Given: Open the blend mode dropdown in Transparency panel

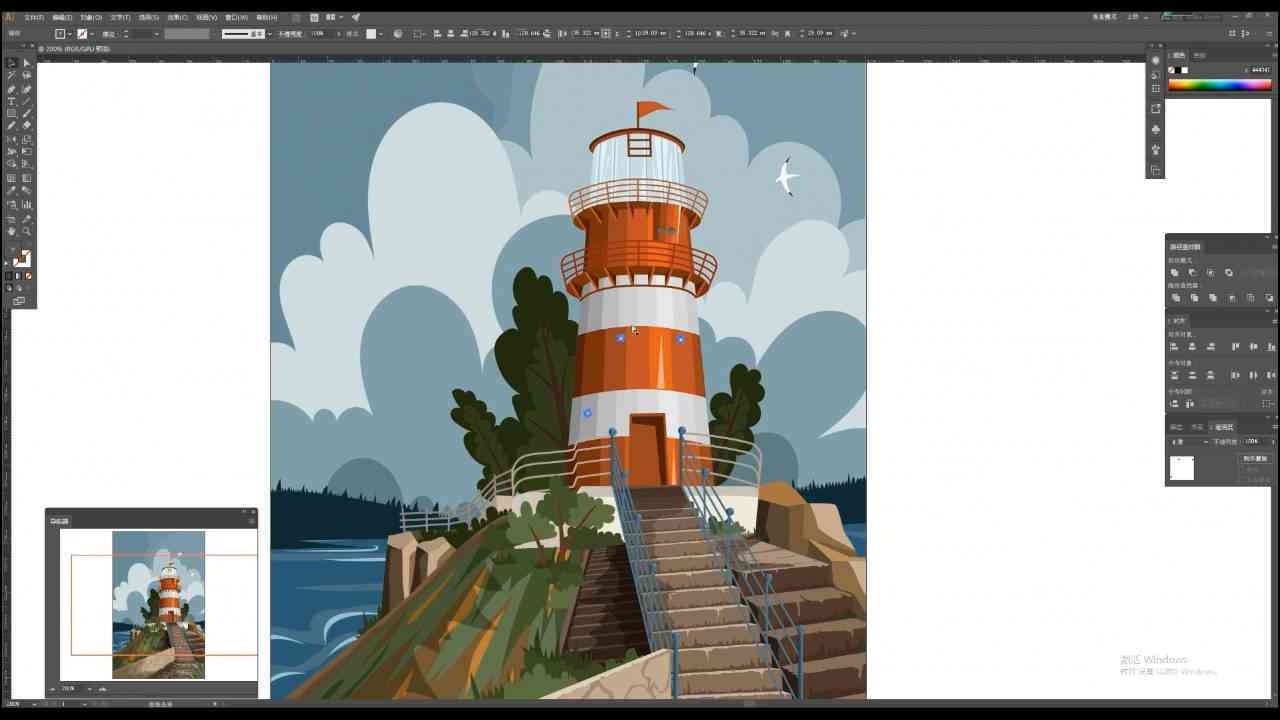Looking at the screenshot, I should pos(1190,441).
